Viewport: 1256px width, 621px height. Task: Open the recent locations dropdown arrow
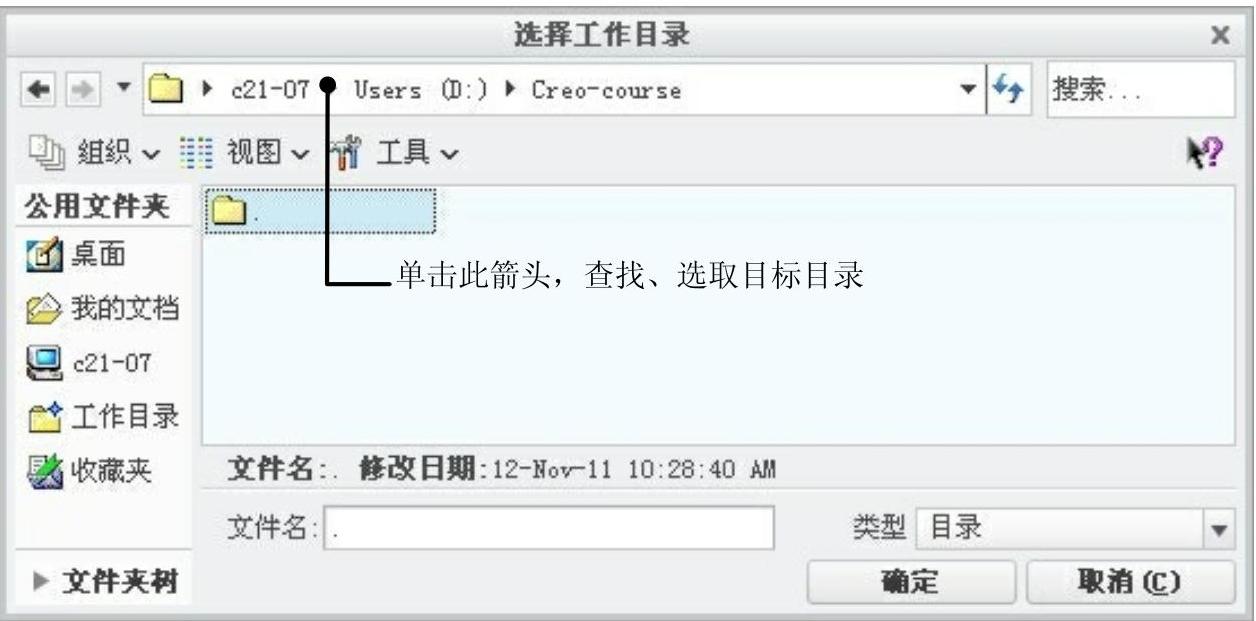click(124, 90)
